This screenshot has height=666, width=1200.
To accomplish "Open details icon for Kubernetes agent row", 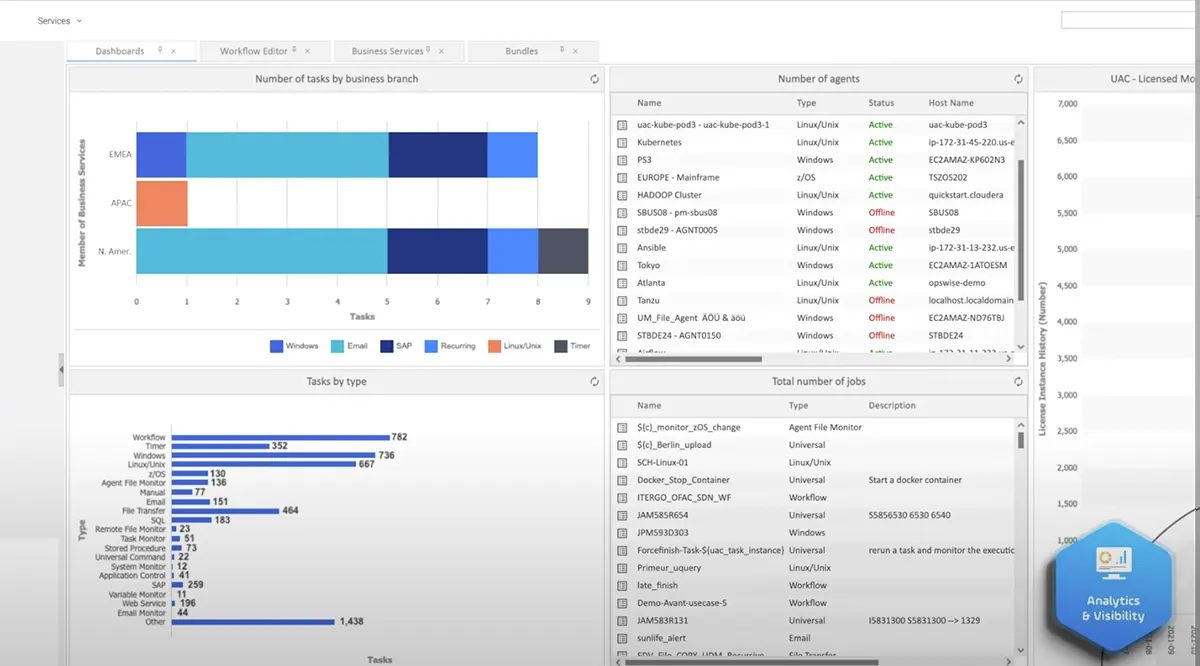I will 622,143.
